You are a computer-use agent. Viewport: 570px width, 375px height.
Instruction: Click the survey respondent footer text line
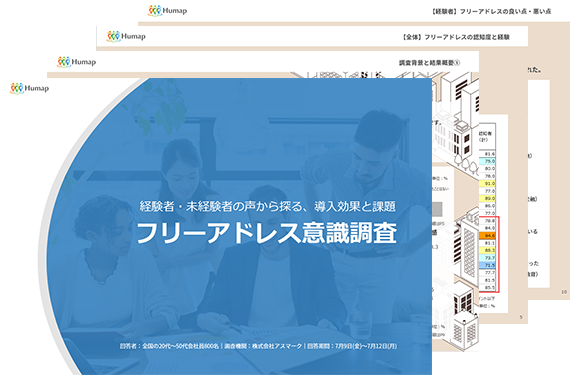pyautogui.click(x=258, y=346)
